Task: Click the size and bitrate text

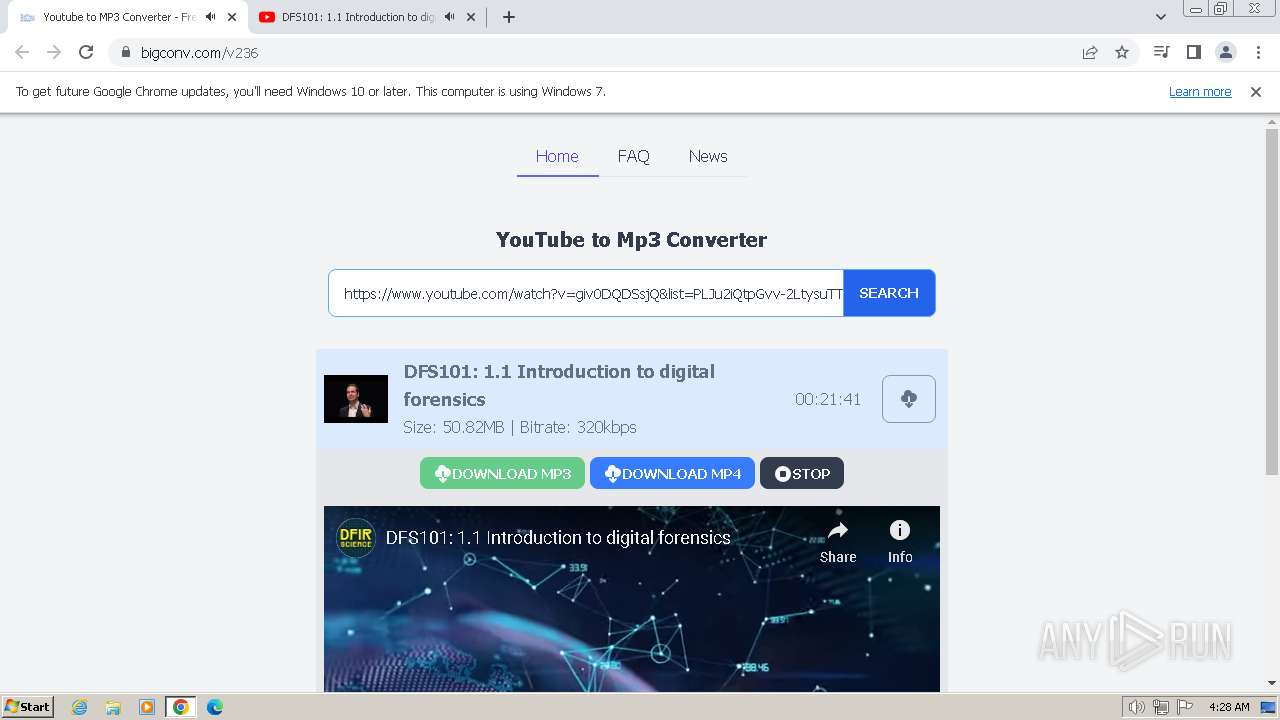Action: point(520,427)
